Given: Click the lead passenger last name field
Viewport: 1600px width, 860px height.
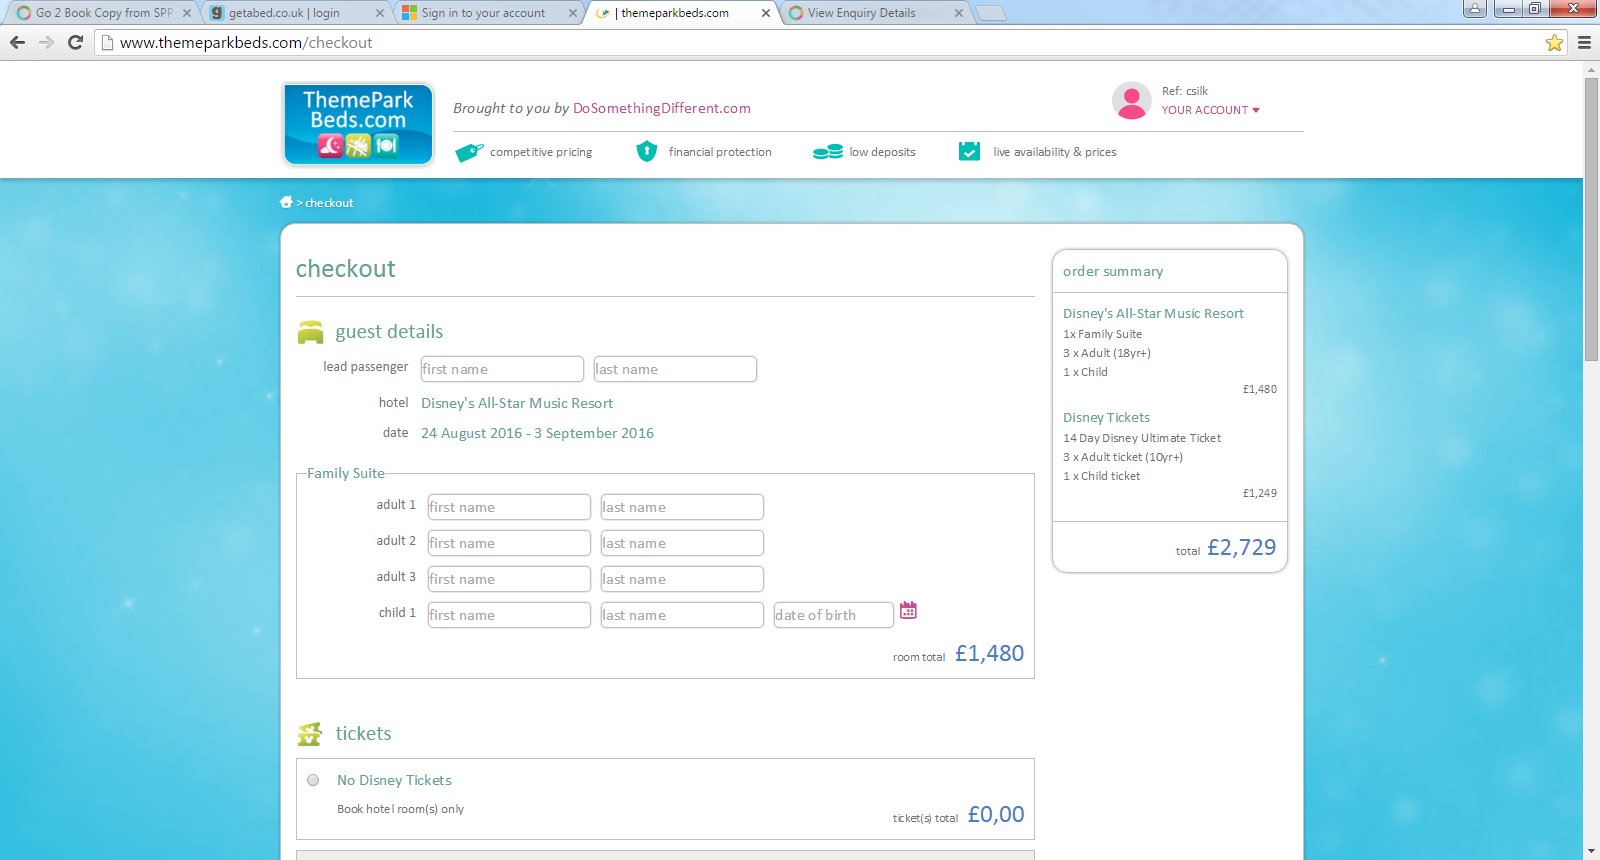Looking at the screenshot, I should [675, 369].
